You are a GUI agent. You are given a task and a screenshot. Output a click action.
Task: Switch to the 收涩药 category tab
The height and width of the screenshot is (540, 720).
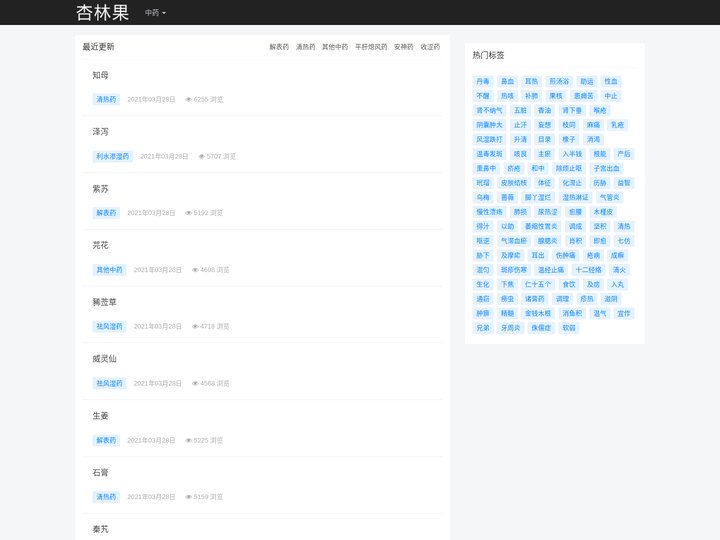pyautogui.click(x=430, y=47)
